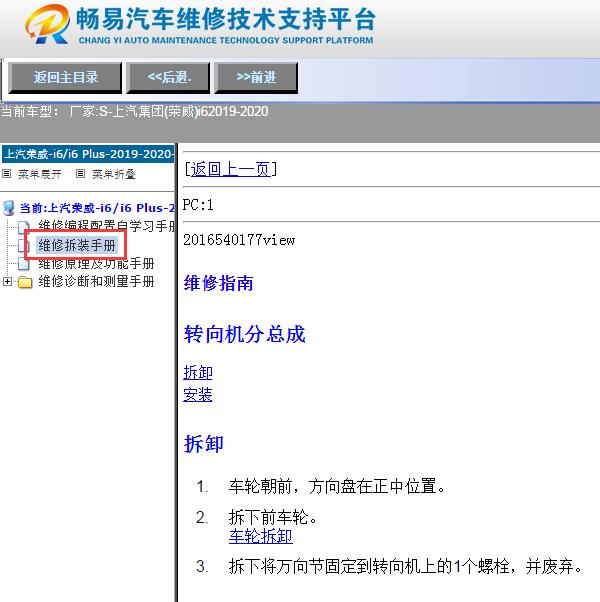Click the 菜单展开 list icon
The width and height of the screenshot is (600, 602).
click(x=7, y=174)
